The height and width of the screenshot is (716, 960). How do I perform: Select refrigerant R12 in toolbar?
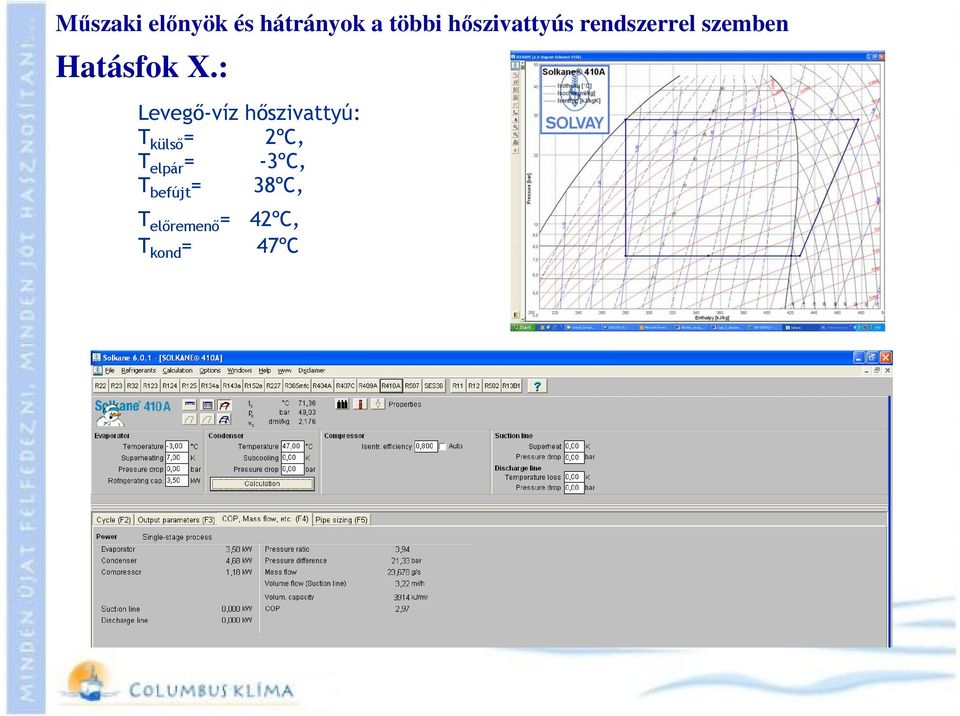click(x=474, y=386)
